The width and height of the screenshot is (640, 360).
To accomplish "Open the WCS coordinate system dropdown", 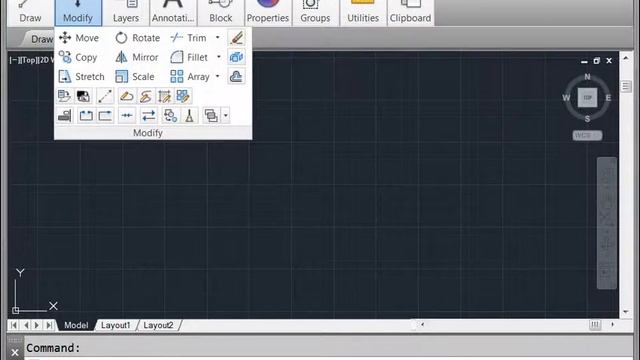I will [x=587, y=136].
